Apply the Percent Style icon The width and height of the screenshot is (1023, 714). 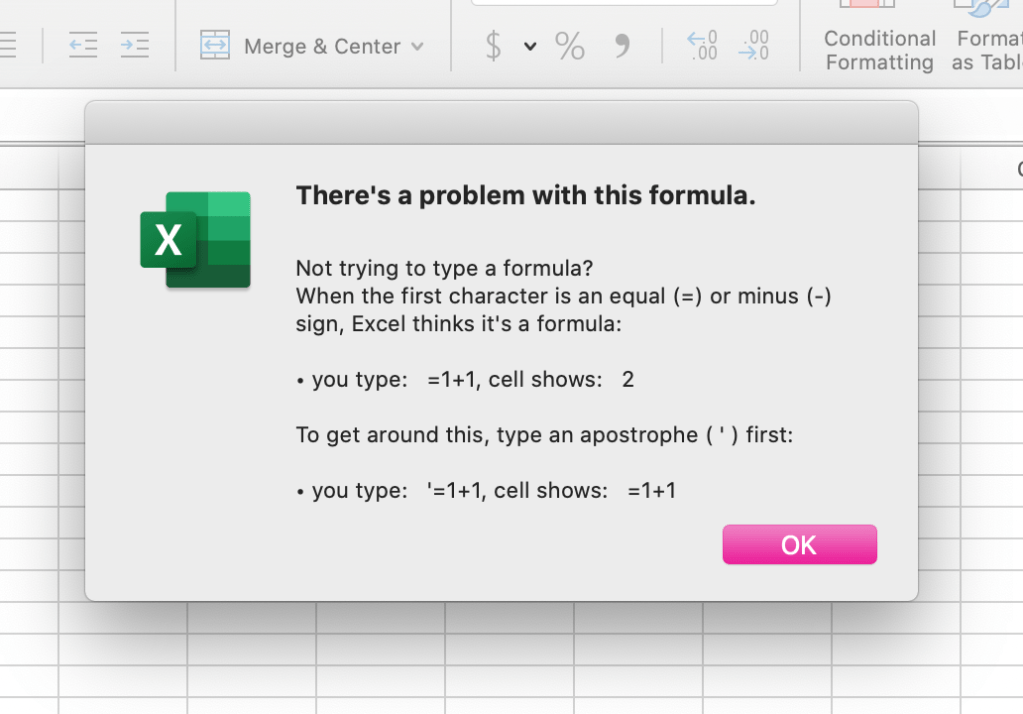pos(570,46)
